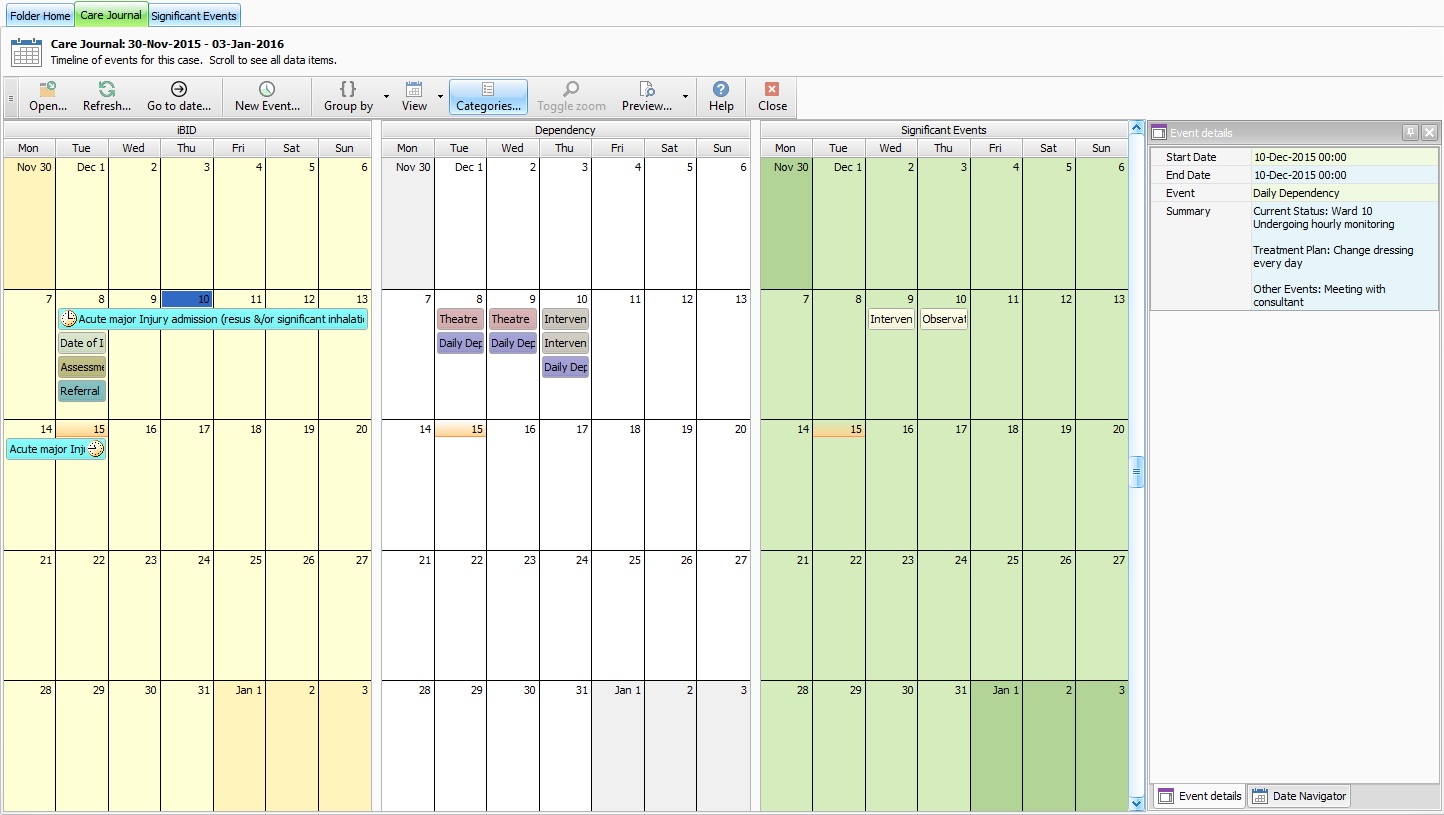Select Daily Dependency event on Thursday 10
Image resolution: width=1444 pixels, height=815 pixels.
pos(565,367)
